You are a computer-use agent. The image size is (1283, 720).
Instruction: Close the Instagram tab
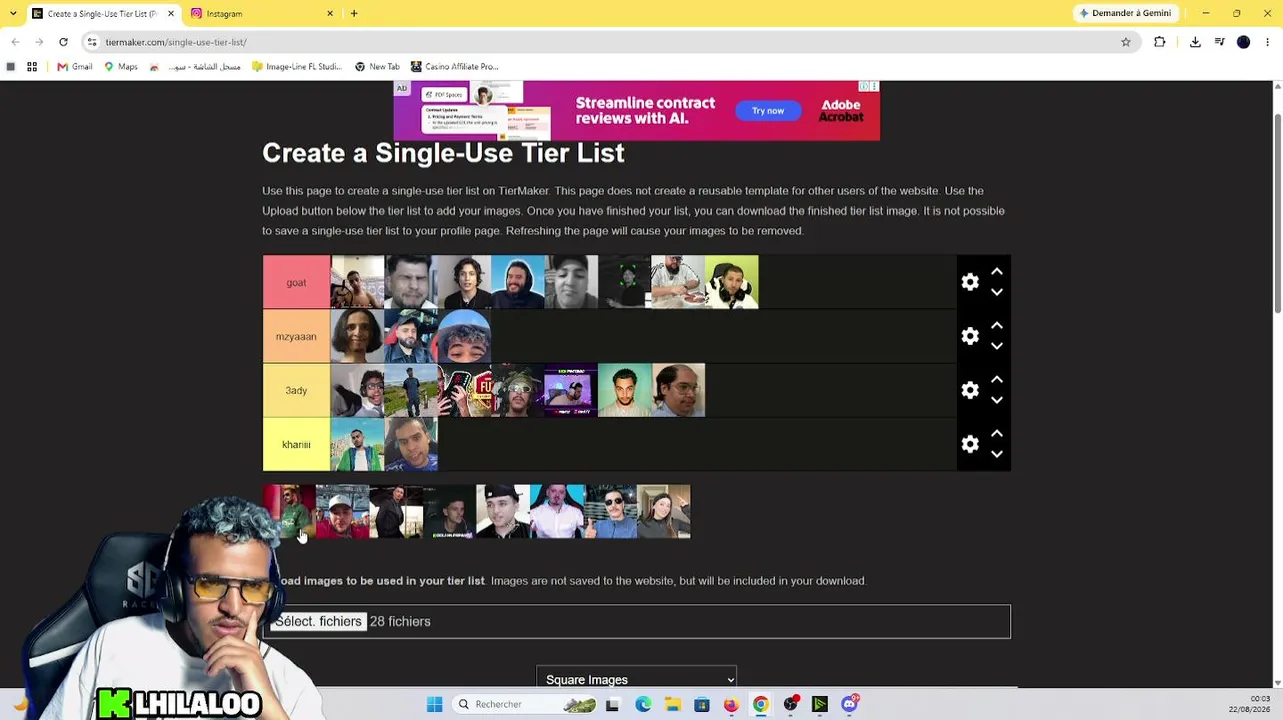[331, 14]
